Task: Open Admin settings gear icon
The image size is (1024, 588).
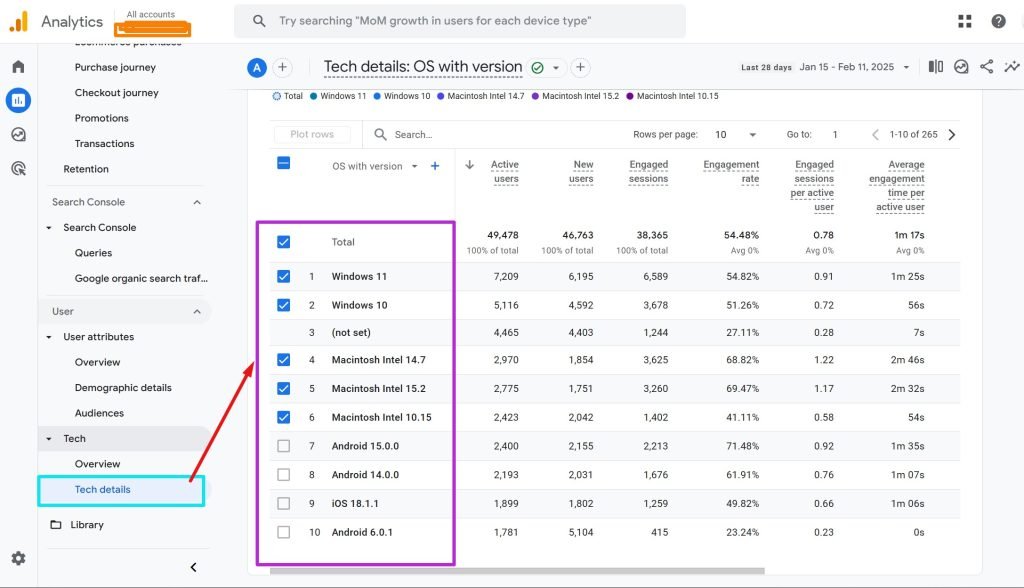Action: pos(18,558)
